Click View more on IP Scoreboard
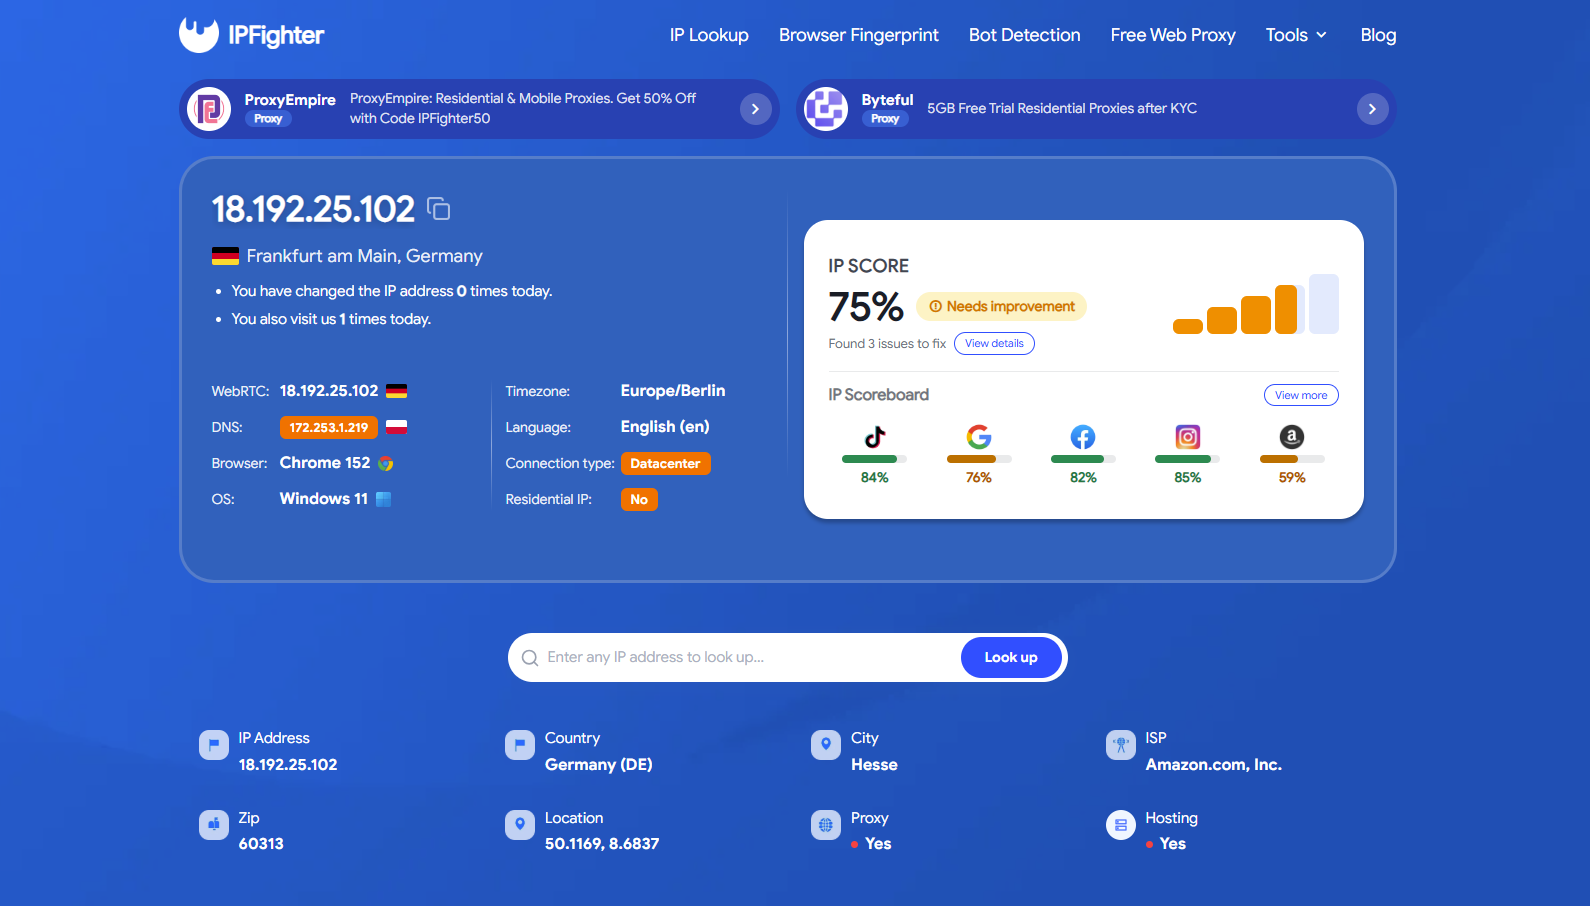The width and height of the screenshot is (1590, 906). pos(1301,395)
